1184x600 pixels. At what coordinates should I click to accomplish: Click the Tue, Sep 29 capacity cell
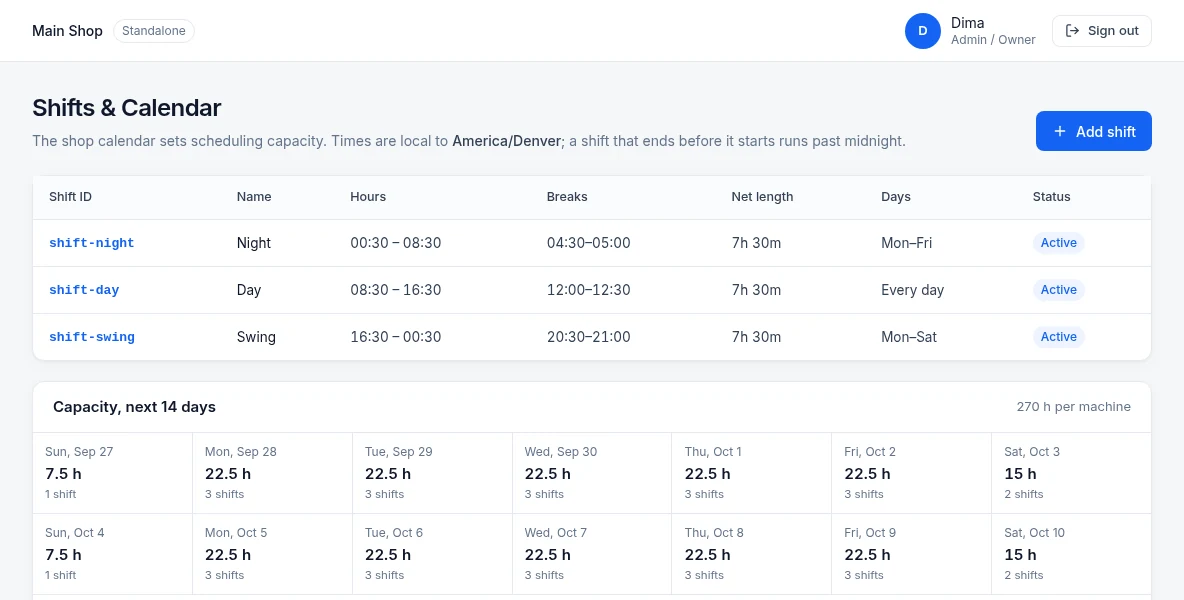[433, 473]
